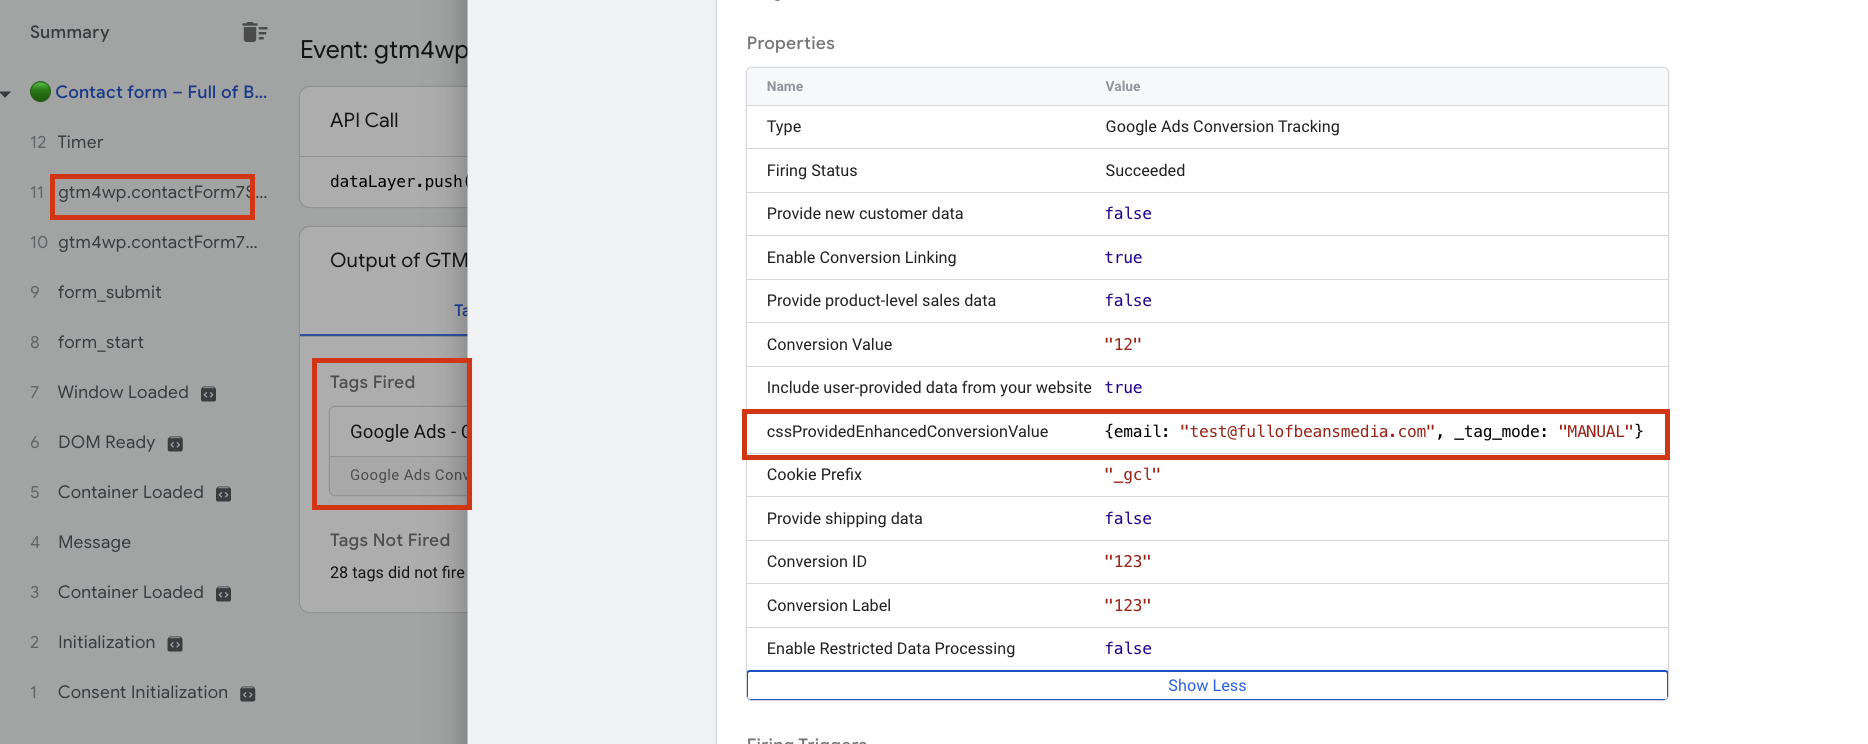1868x744 pixels.
Task: Select event 9 form_submit
Action: coord(109,292)
